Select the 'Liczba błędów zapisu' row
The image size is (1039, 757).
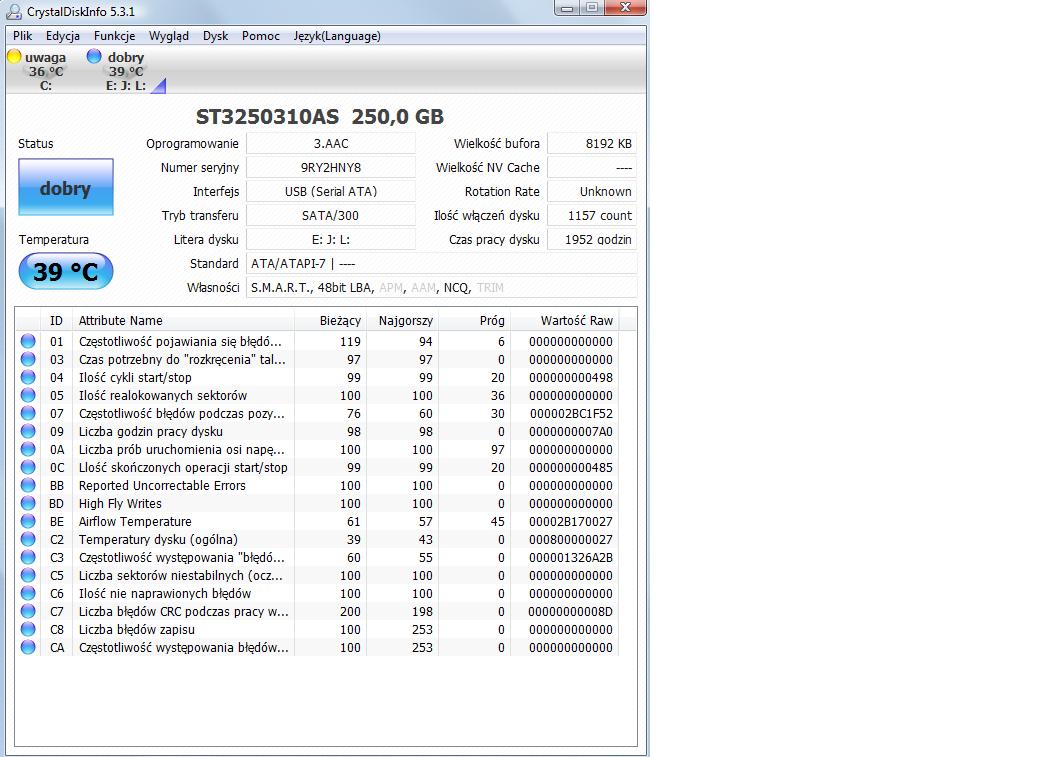(317, 629)
